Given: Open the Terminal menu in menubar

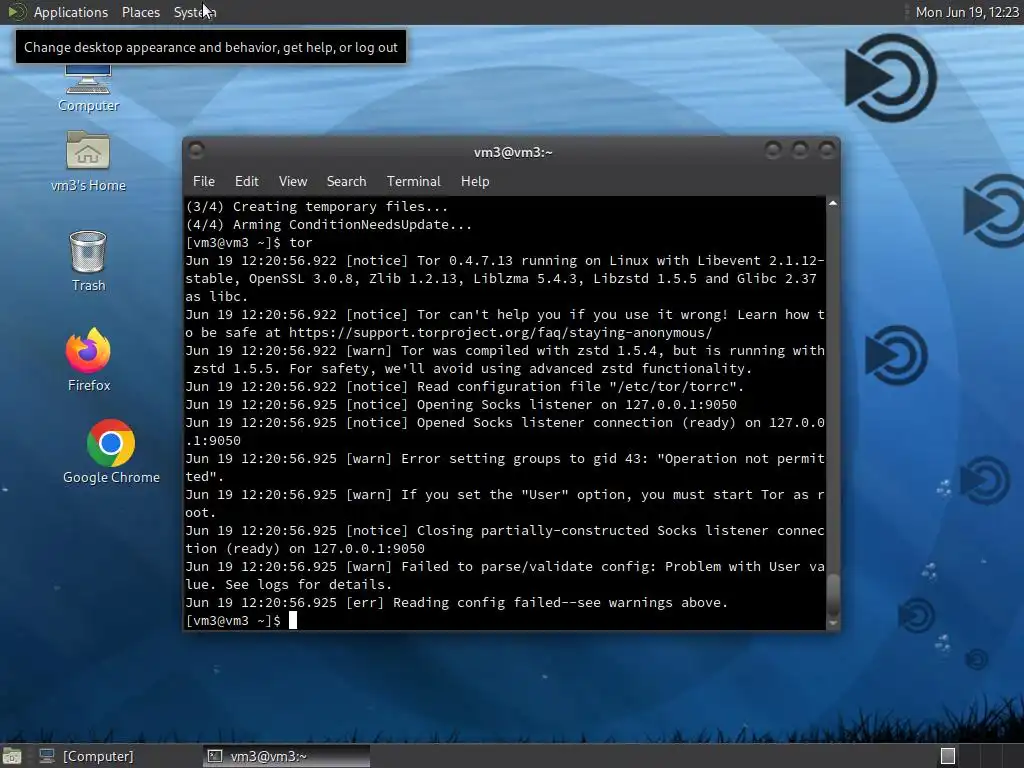Looking at the screenshot, I should 413,182.
